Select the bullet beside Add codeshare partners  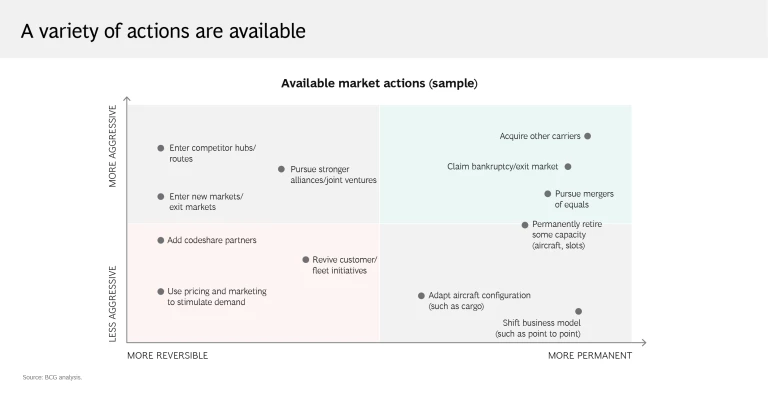tap(160, 240)
